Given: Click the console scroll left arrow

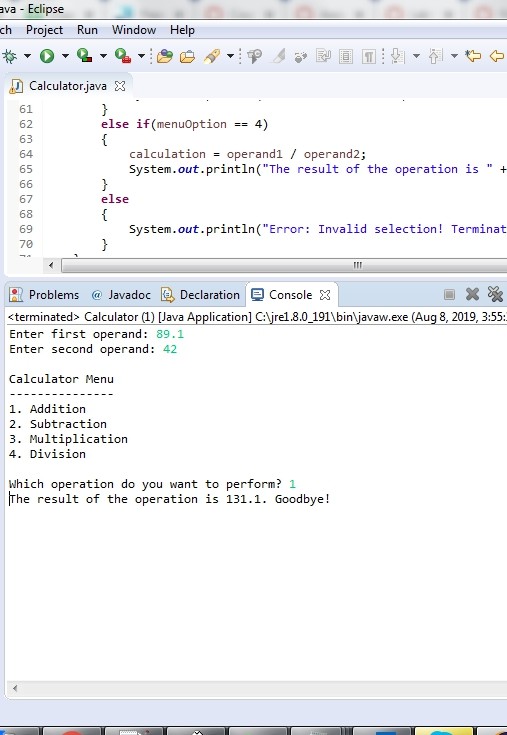Looking at the screenshot, I should [x=15, y=688].
